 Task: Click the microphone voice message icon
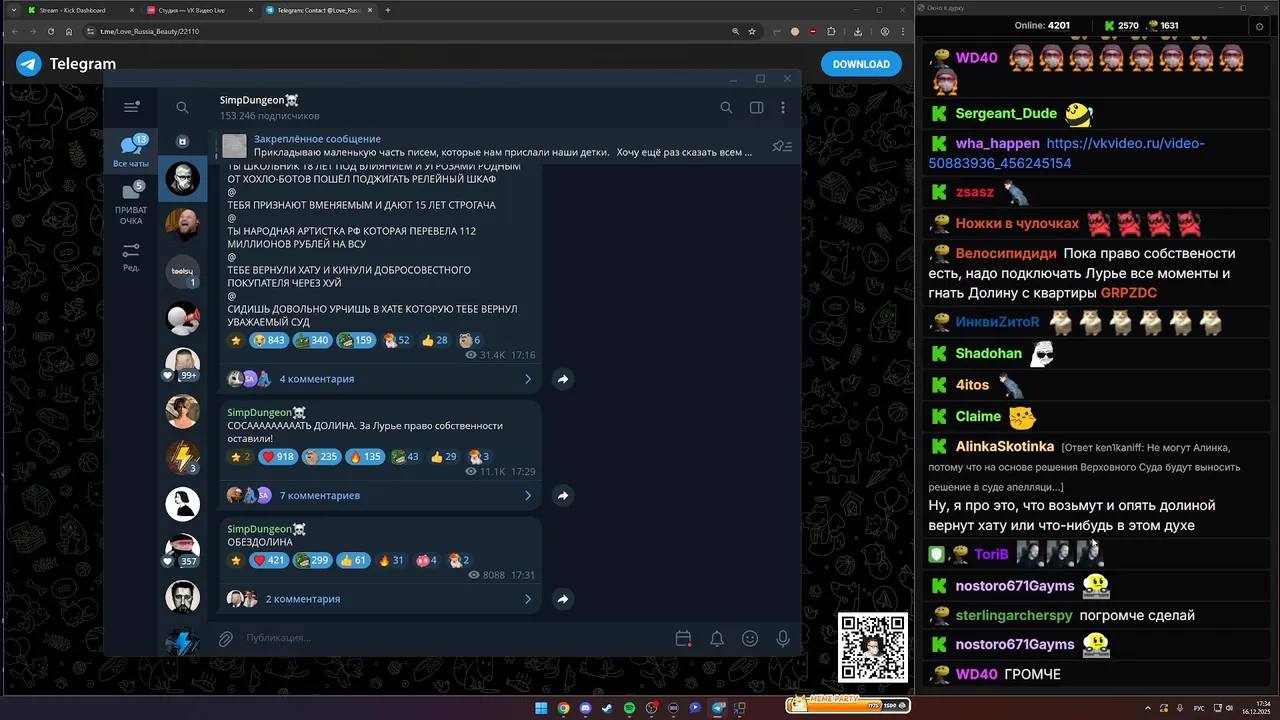point(783,638)
